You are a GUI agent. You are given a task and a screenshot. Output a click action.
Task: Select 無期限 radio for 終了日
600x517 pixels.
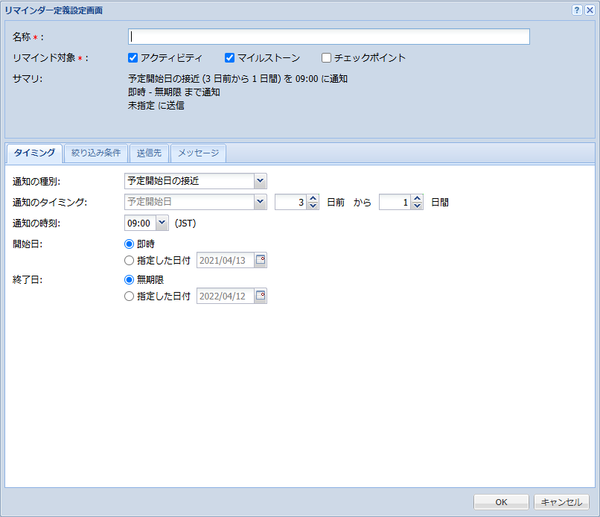129,280
